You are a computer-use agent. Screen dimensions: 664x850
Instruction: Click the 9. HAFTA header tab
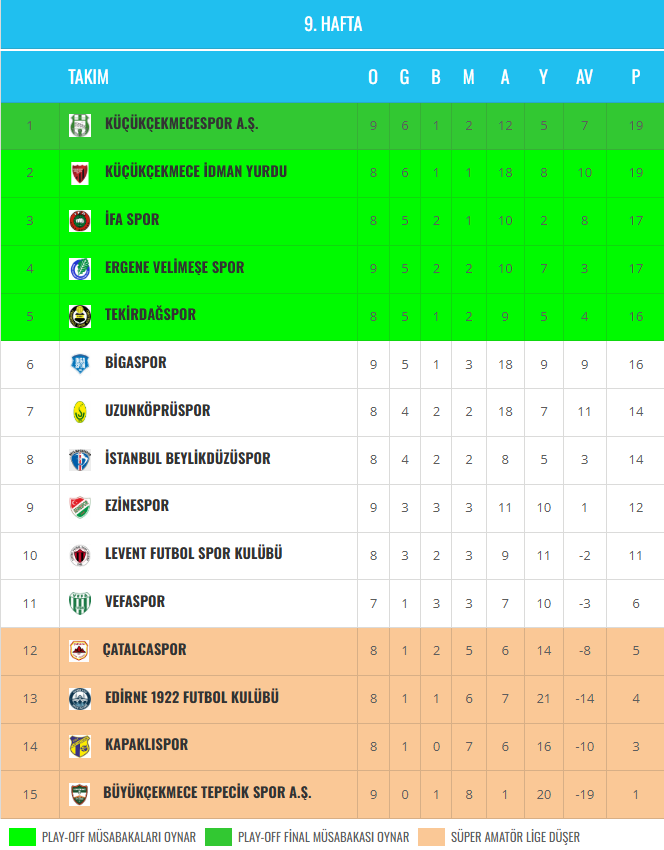[x=332, y=25]
